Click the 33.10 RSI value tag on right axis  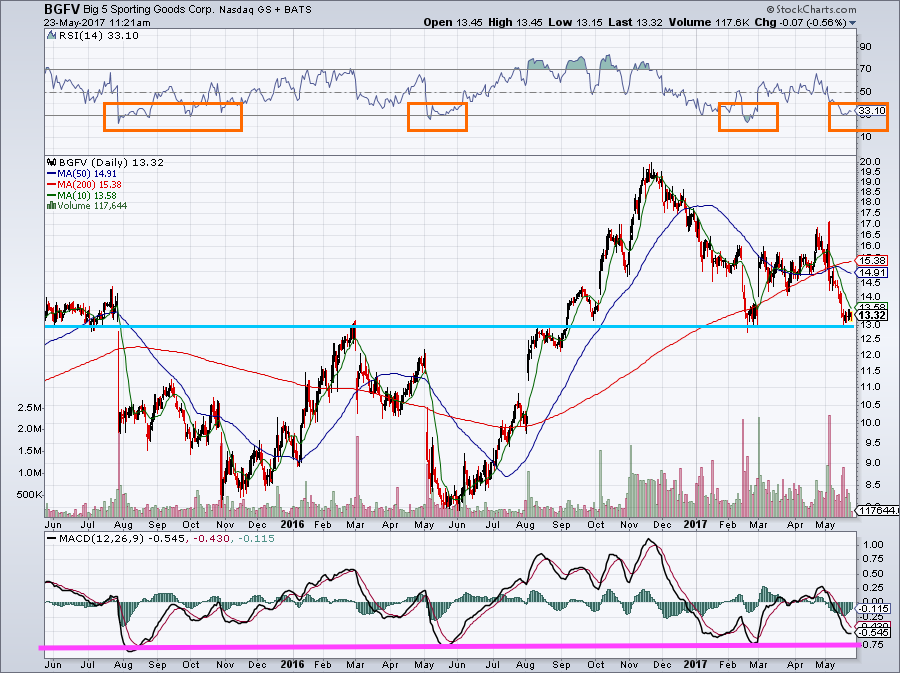pos(872,110)
